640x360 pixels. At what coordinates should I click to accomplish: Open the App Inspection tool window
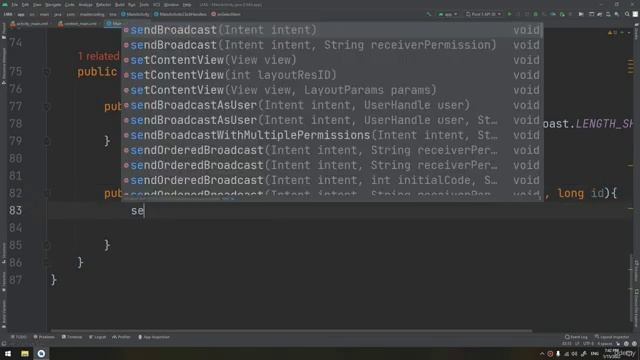[x=154, y=337]
